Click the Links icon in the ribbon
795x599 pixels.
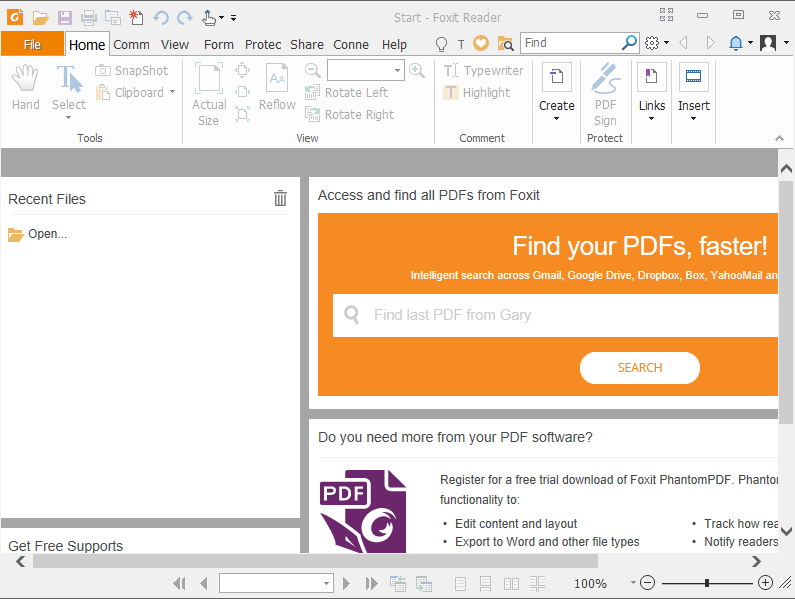click(651, 78)
